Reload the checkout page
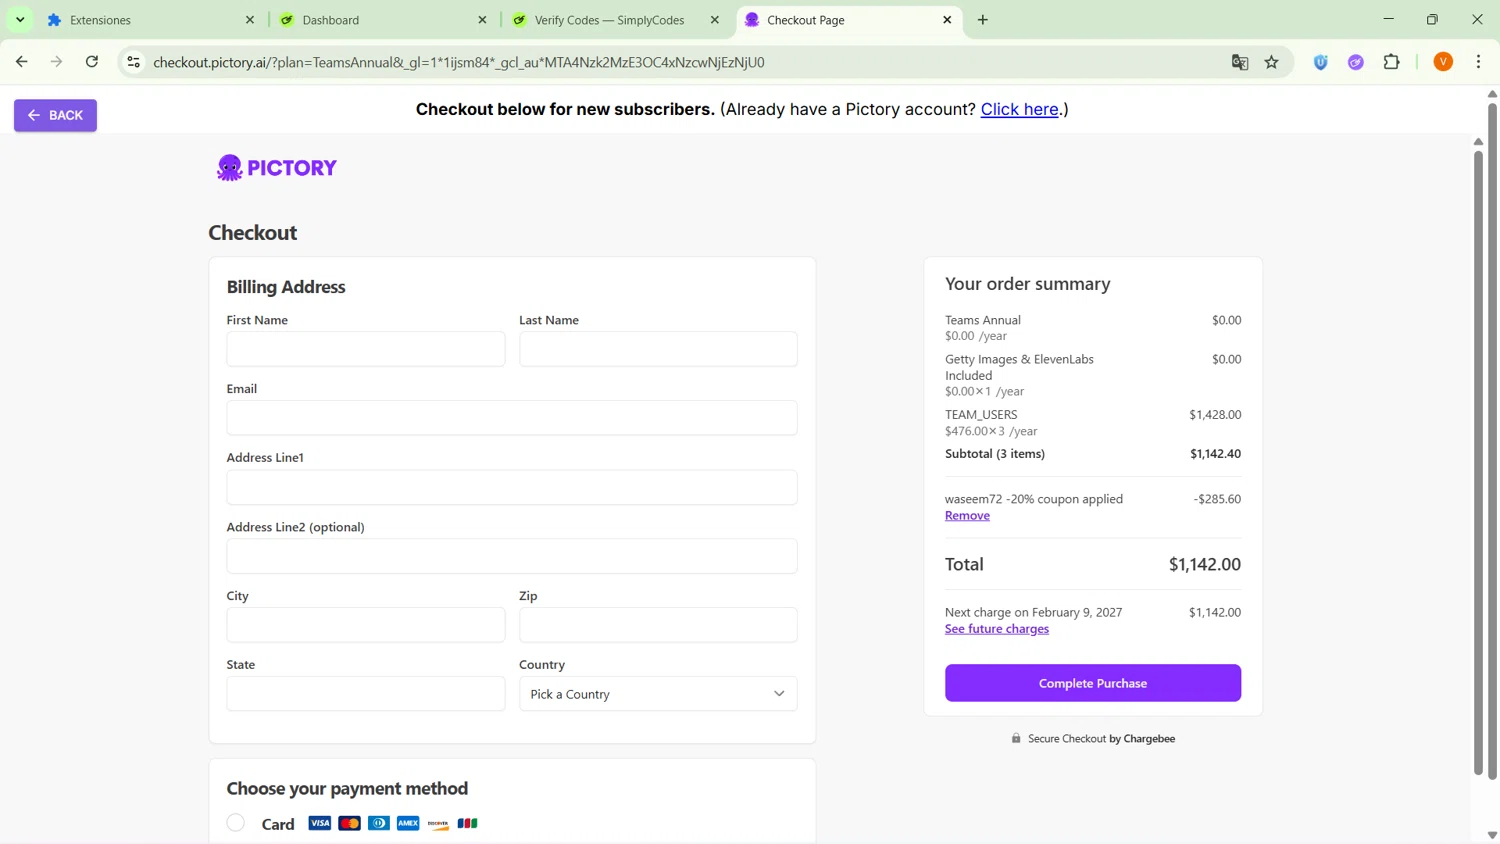Screen dimensions: 1500x844 pyautogui.click(x=92, y=62)
